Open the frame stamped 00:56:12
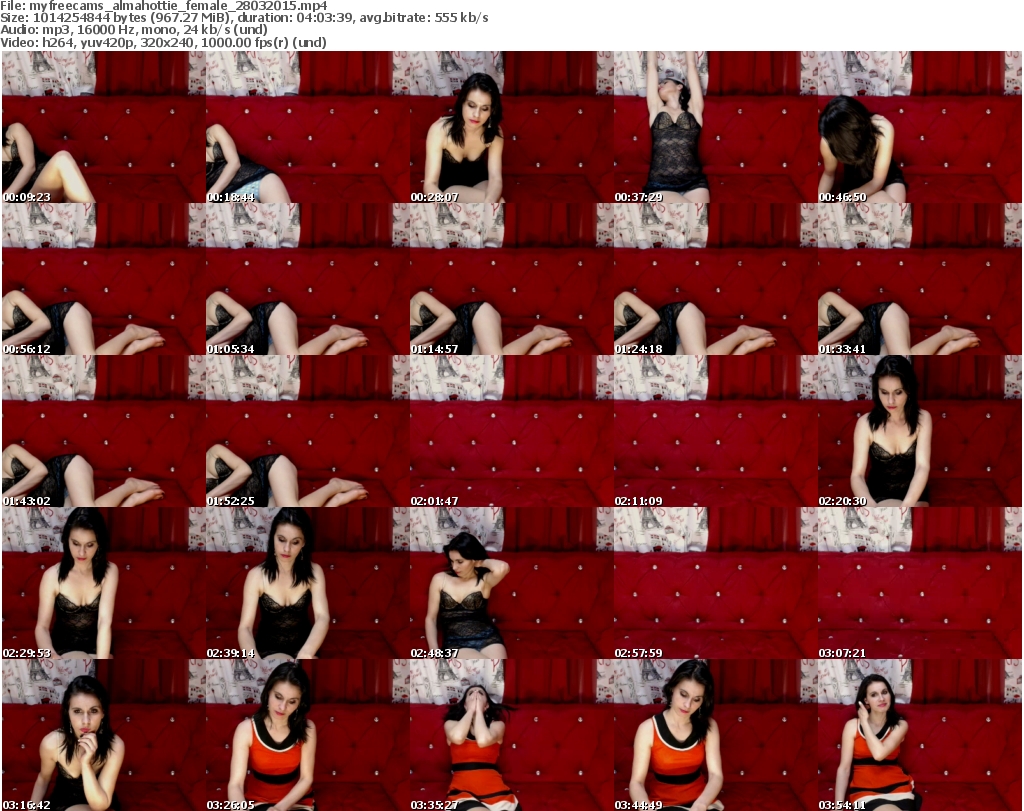1024x811 pixels. [x=104, y=279]
